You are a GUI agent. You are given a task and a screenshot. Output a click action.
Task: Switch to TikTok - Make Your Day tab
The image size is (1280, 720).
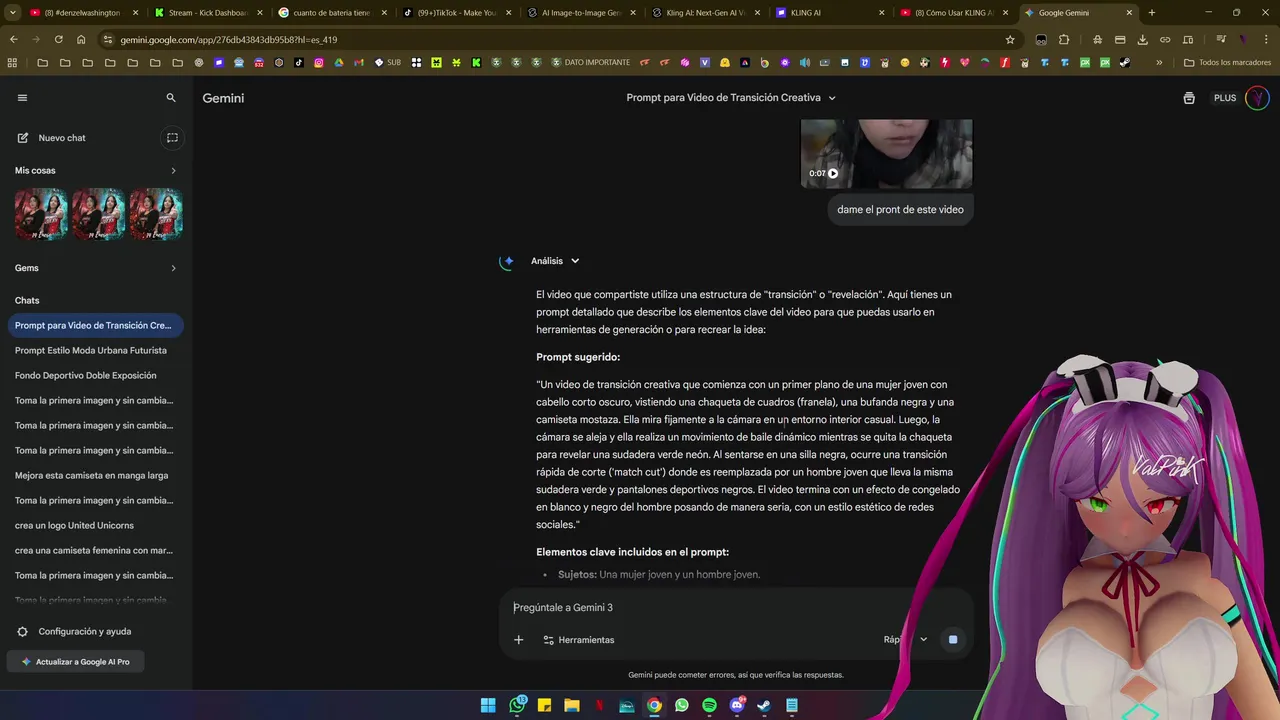pos(456,13)
